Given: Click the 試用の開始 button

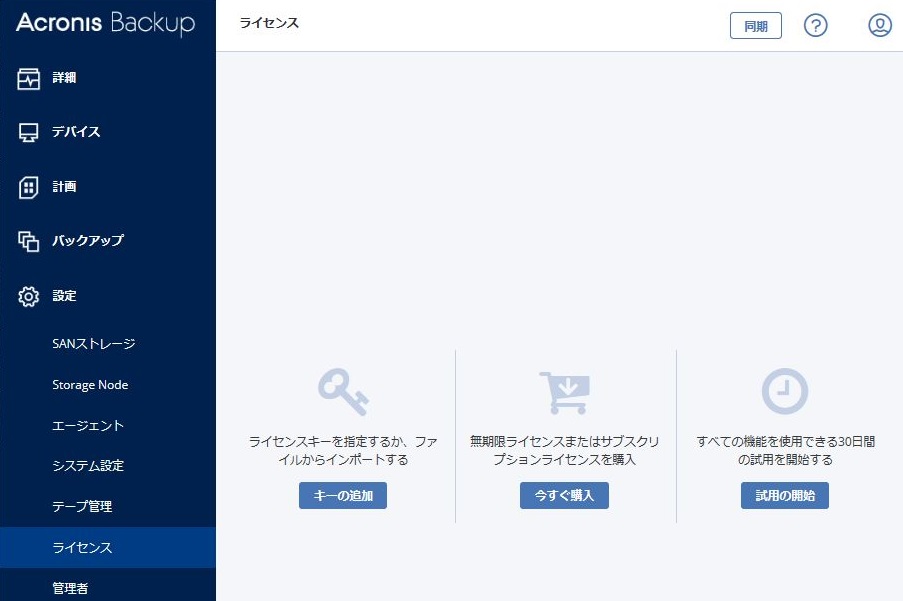Looking at the screenshot, I should [x=785, y=495].
